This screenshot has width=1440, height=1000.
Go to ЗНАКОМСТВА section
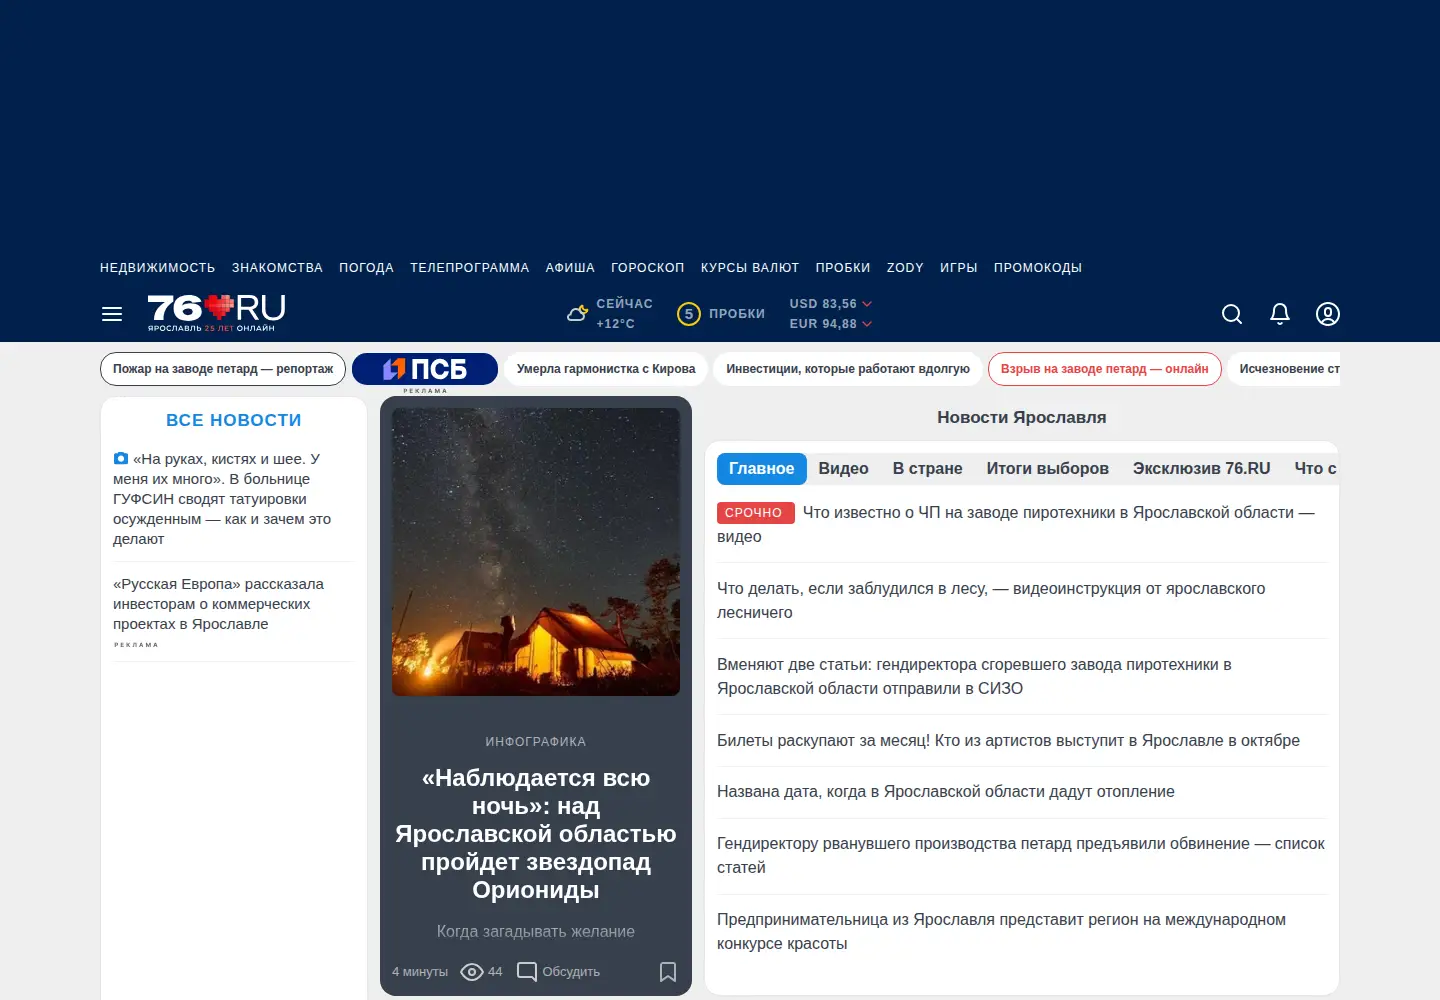277,268
